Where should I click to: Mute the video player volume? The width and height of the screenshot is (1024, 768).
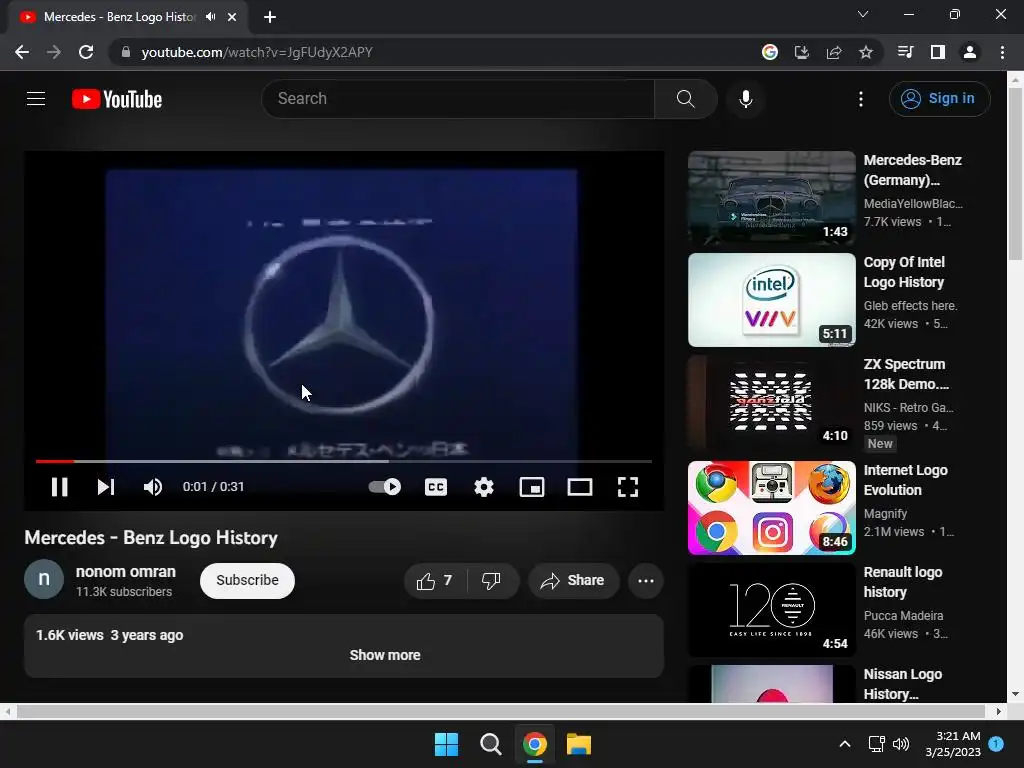[x=153, y=487]
